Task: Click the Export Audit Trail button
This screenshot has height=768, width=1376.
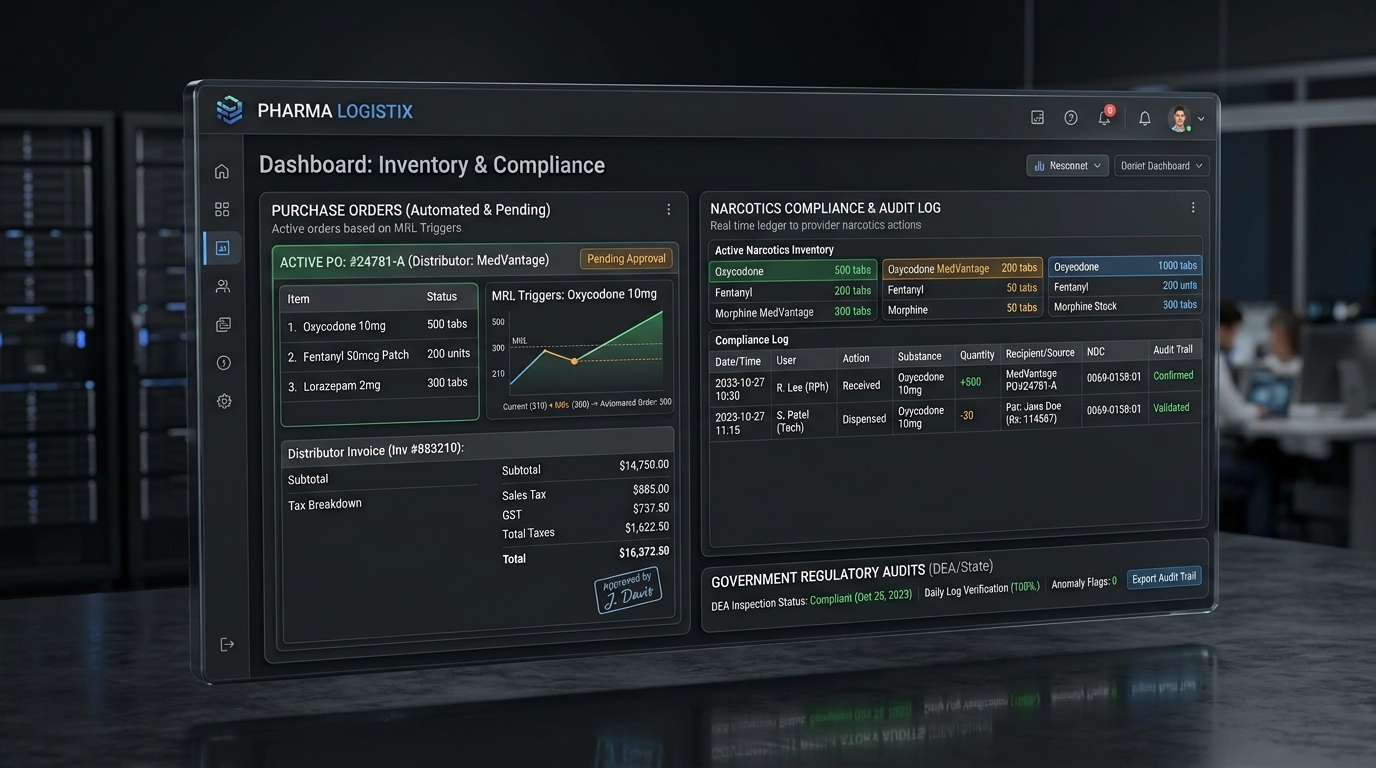Action: pos(1163,578)
